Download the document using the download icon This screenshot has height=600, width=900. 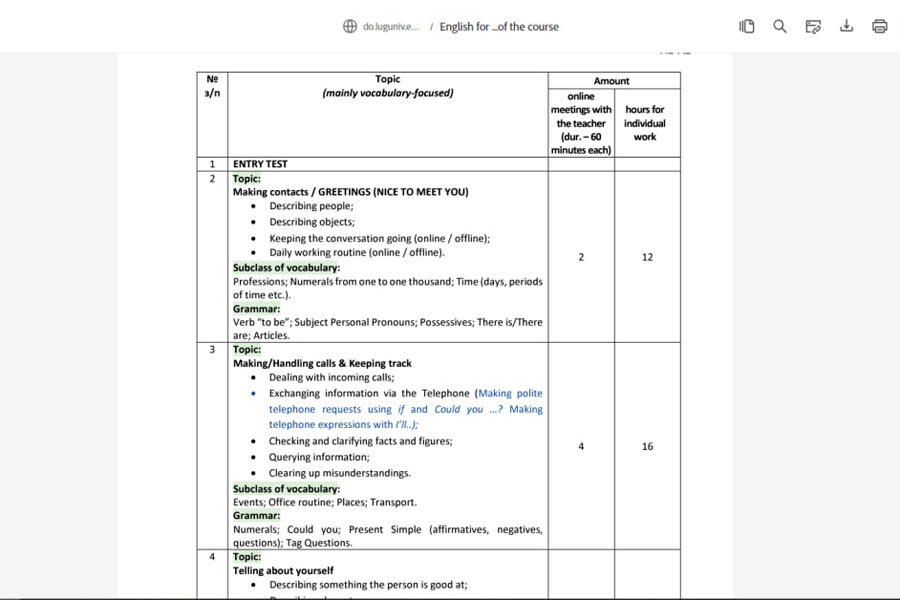(x=846, y=27)
